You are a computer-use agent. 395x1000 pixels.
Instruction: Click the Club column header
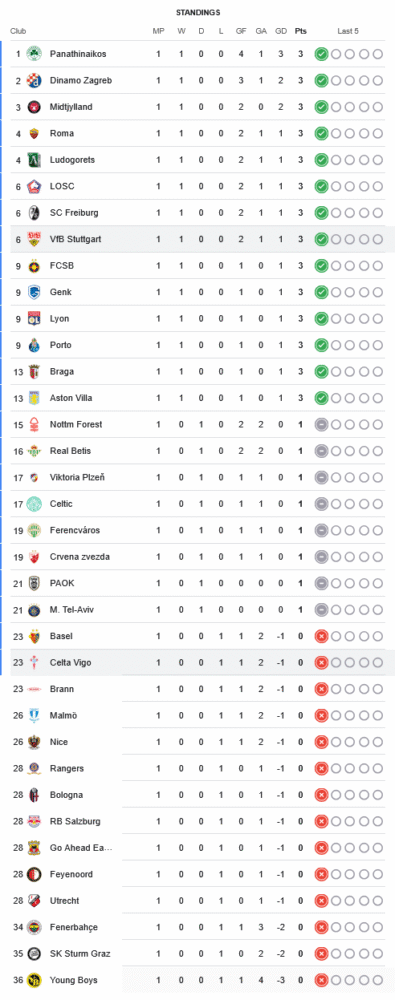pyautogui.click(x=18, y=31)
